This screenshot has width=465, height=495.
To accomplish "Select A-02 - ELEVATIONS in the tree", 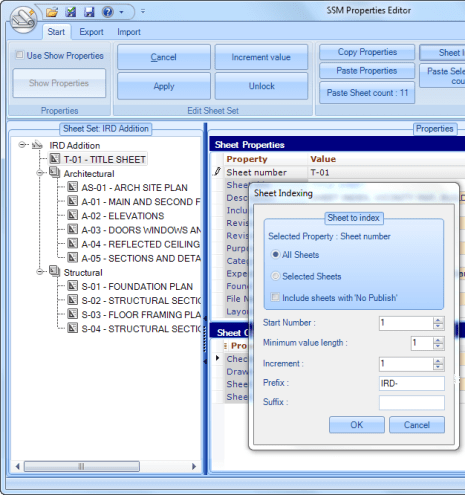I will click(123, 216).
